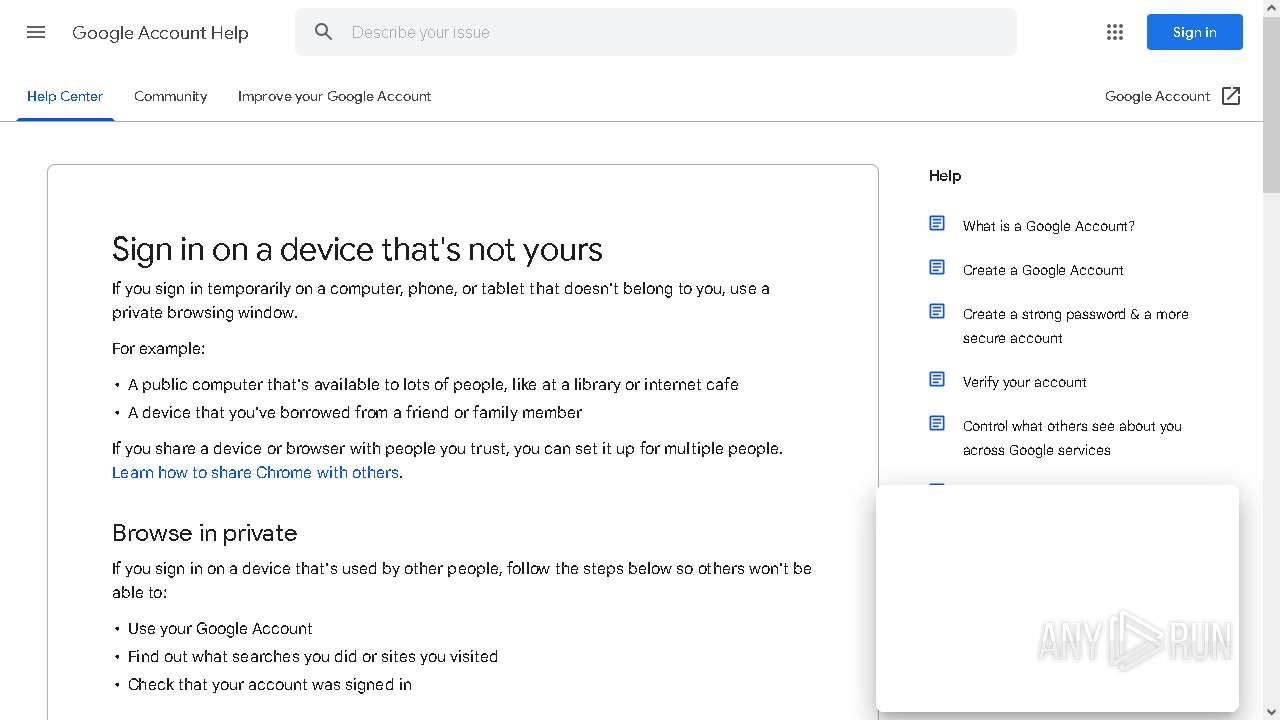This screenshot has width=1280, height=720.
Task: Click 'Use your Google Account' bullet
Action: pyautogui.click(x=220, y=628)
